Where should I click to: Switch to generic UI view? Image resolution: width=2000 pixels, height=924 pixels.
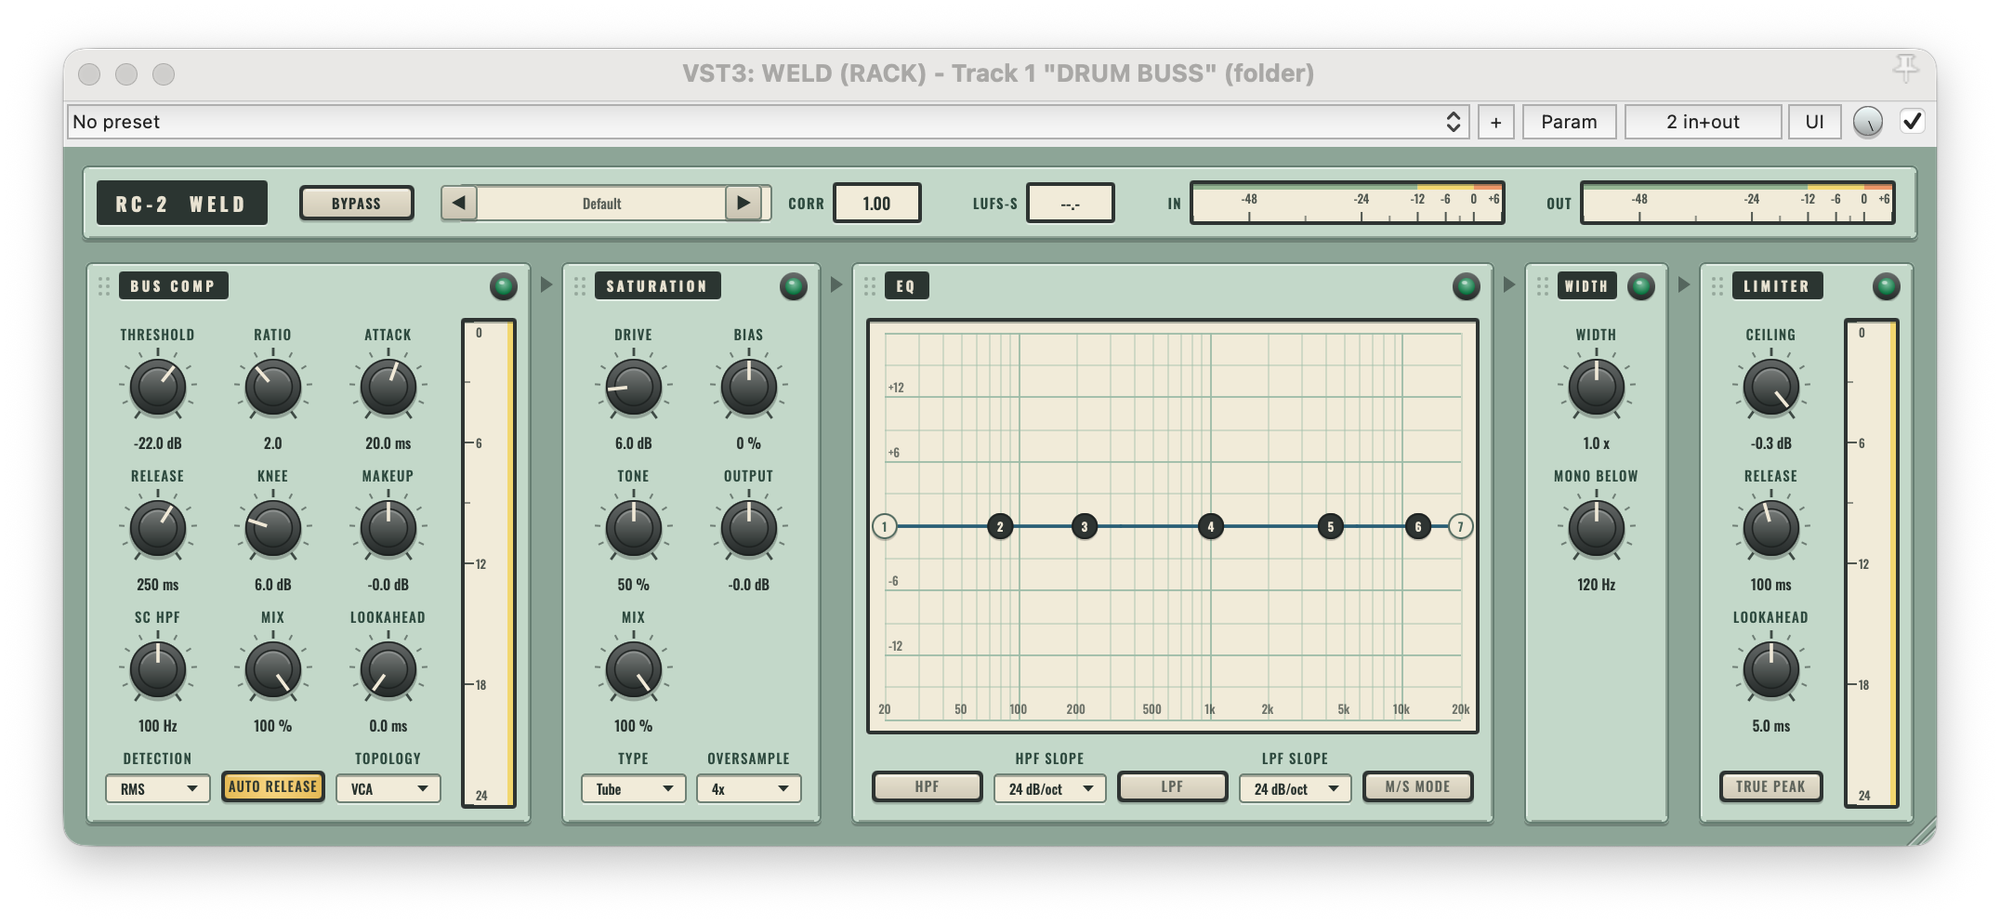pyautogui.click(x=1814, y=122)
